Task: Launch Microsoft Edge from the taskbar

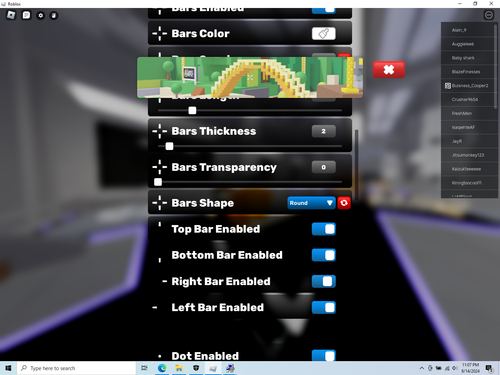Action: 162,368
